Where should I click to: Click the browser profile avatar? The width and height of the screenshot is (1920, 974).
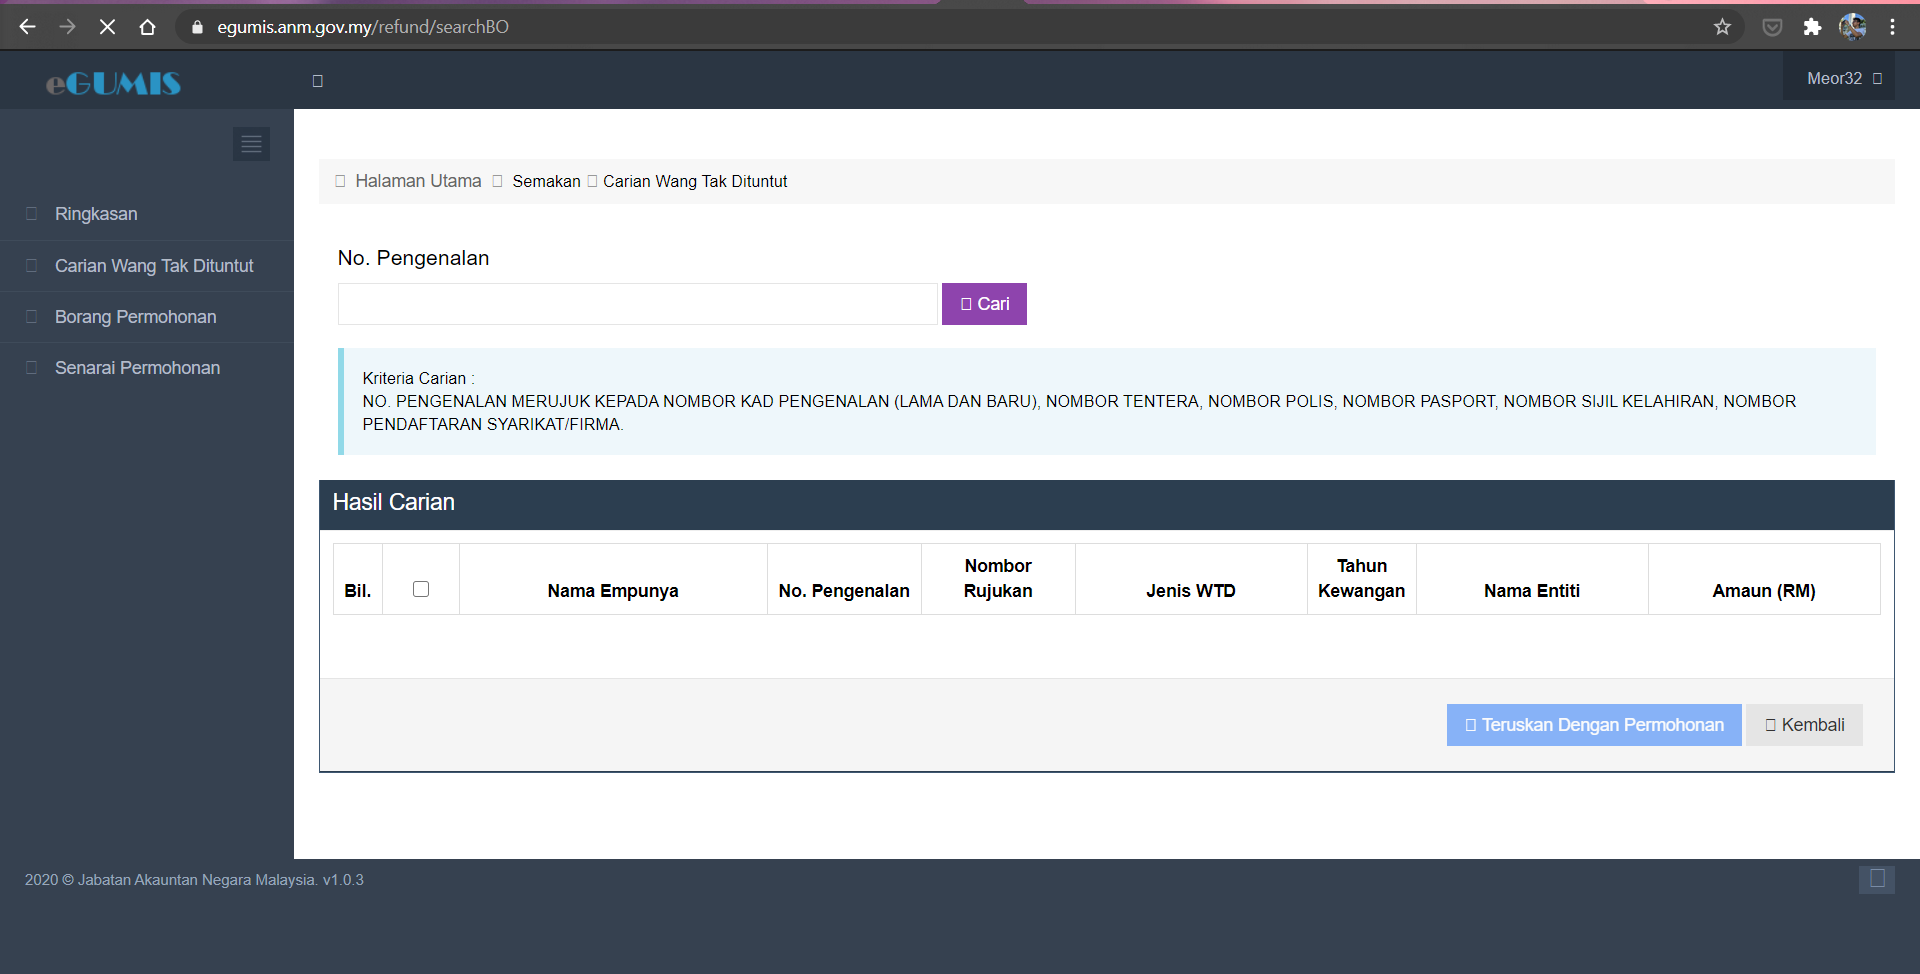tap(1852, 27)
